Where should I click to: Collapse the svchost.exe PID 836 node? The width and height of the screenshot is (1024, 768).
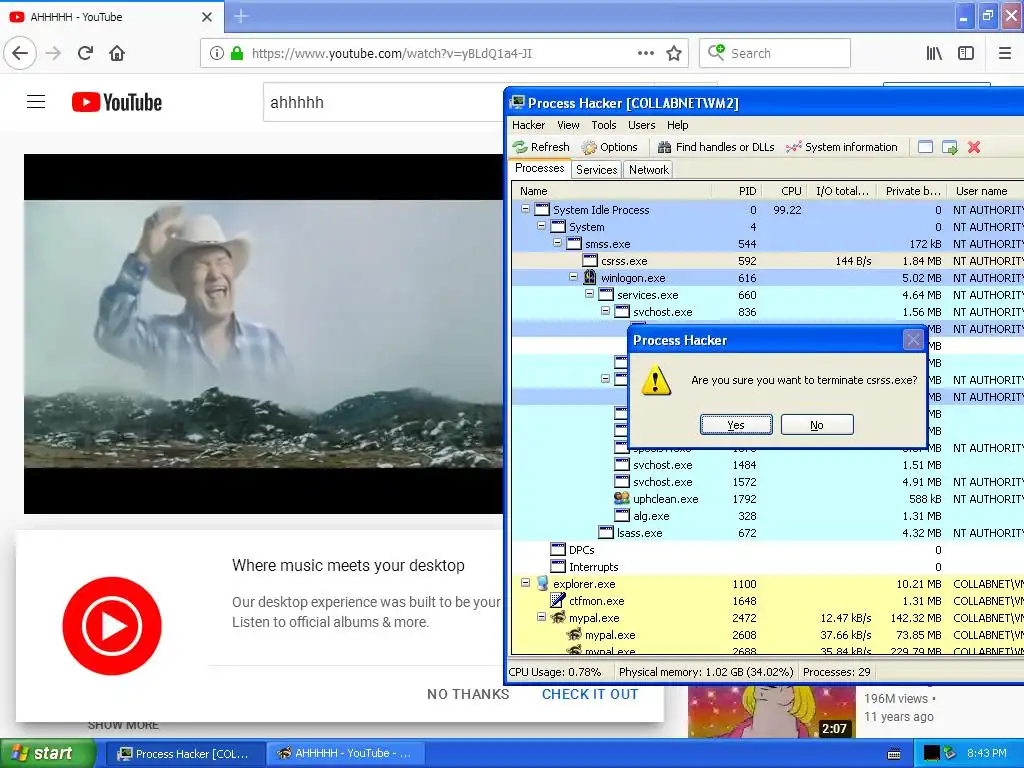click(x=605, y=311)
